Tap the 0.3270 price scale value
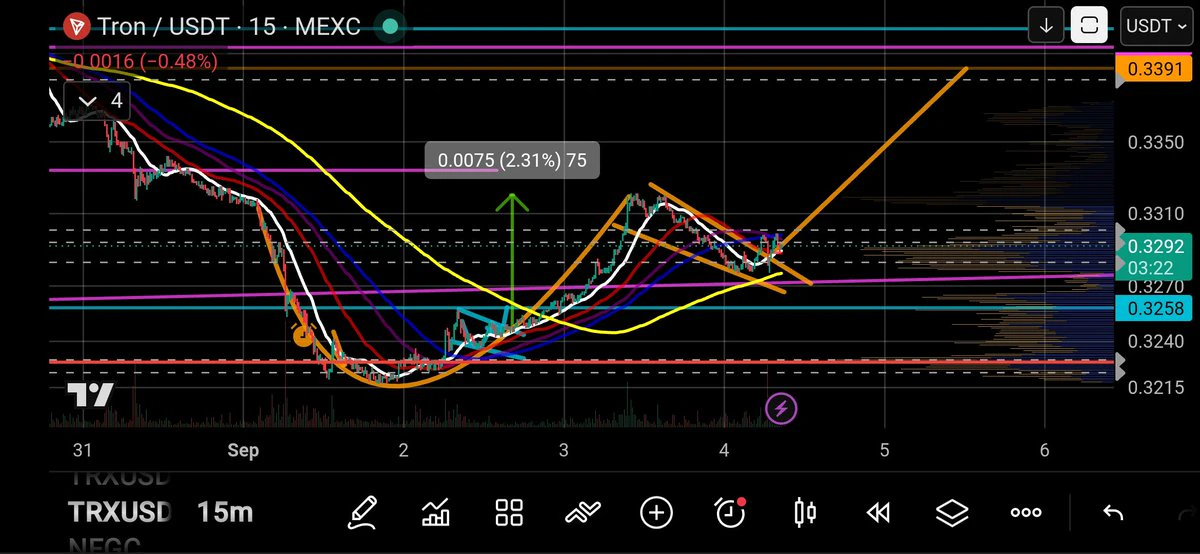1200x554 pixels. pos(1156,285)
